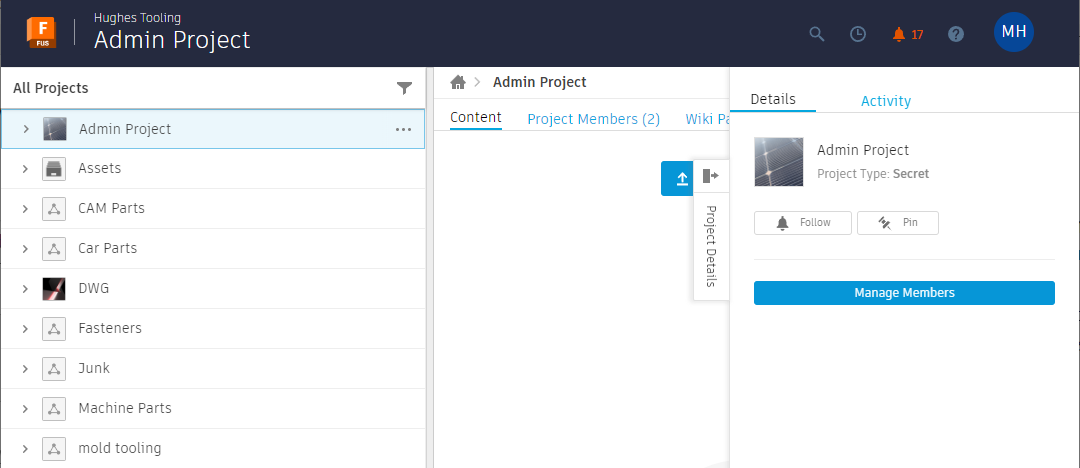Open Admin Project more options ellipsis

click(x=404, y=129)
